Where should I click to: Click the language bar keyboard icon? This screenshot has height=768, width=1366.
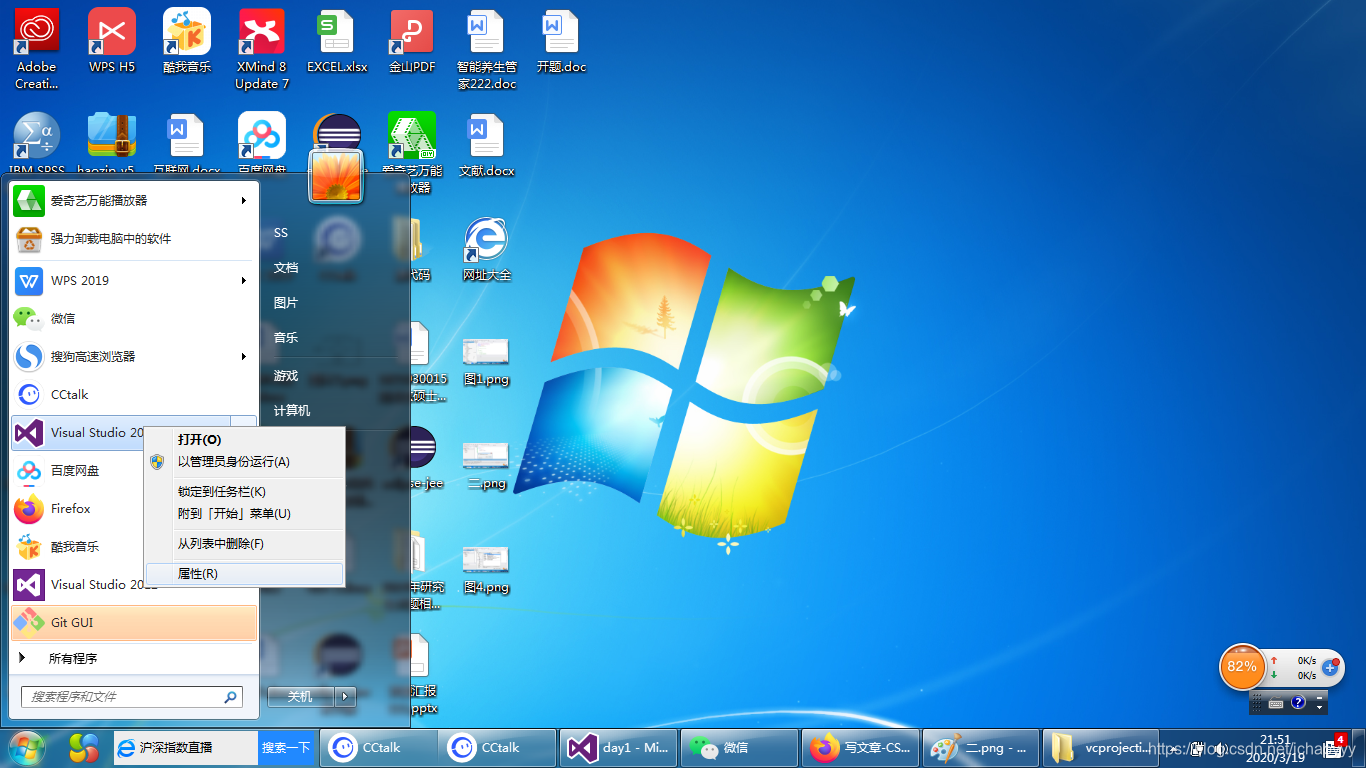[1276, 703]
